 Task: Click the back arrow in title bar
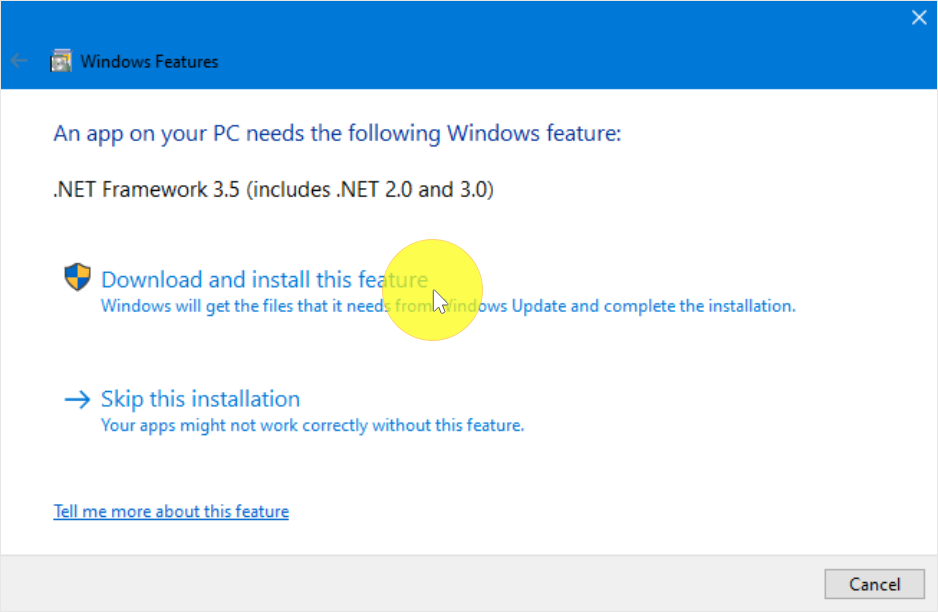(x=19, y=60)
